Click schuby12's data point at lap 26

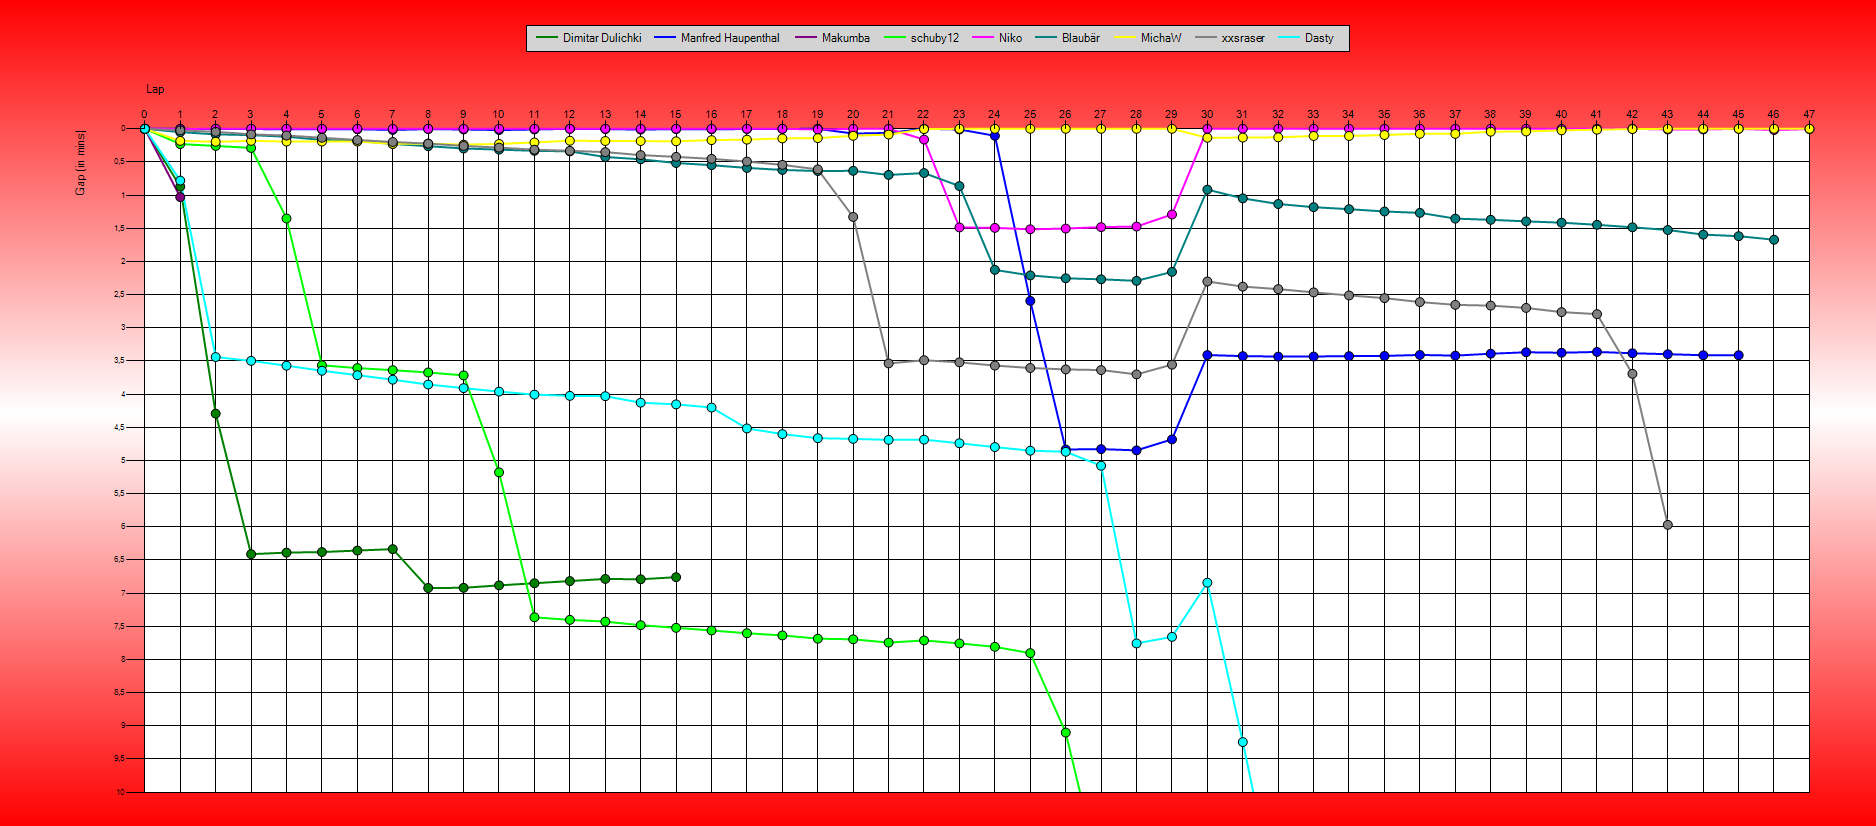click(1065, 732)
